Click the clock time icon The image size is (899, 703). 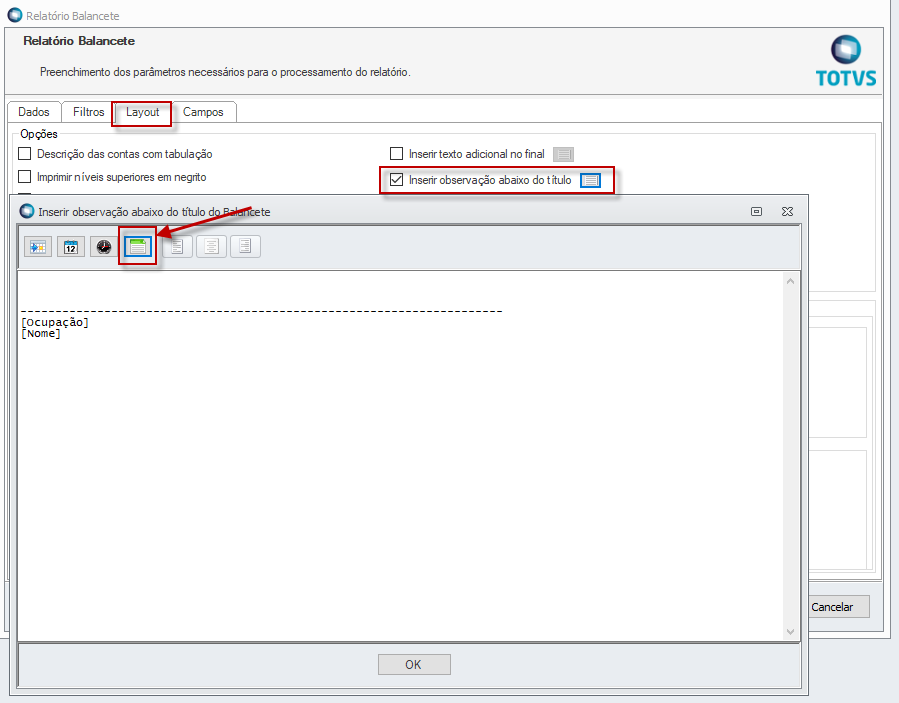[104, 247]
